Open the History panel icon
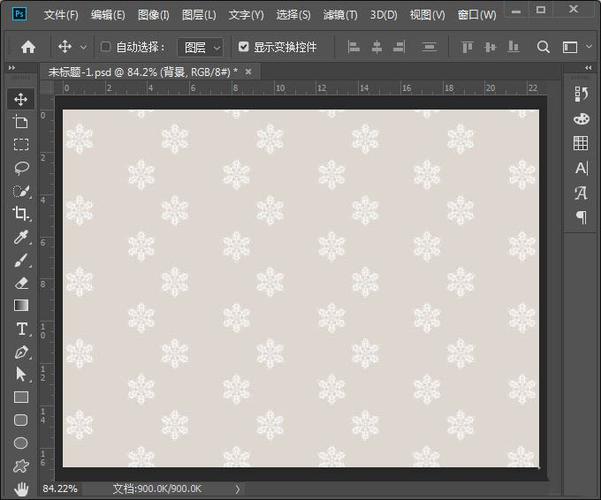The image size is (601, 500). click(x=581, y=94)
